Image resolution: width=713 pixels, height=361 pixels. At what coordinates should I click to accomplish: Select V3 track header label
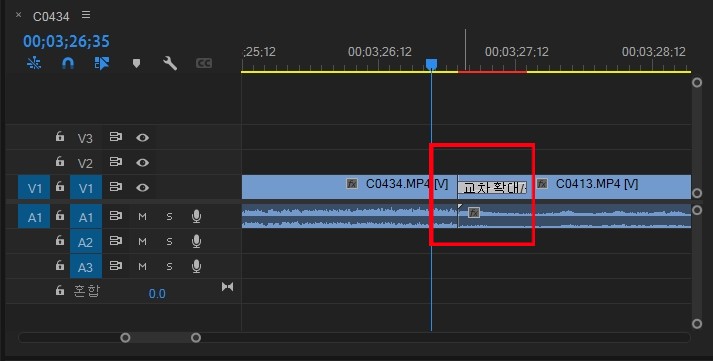tap(85, 138)
